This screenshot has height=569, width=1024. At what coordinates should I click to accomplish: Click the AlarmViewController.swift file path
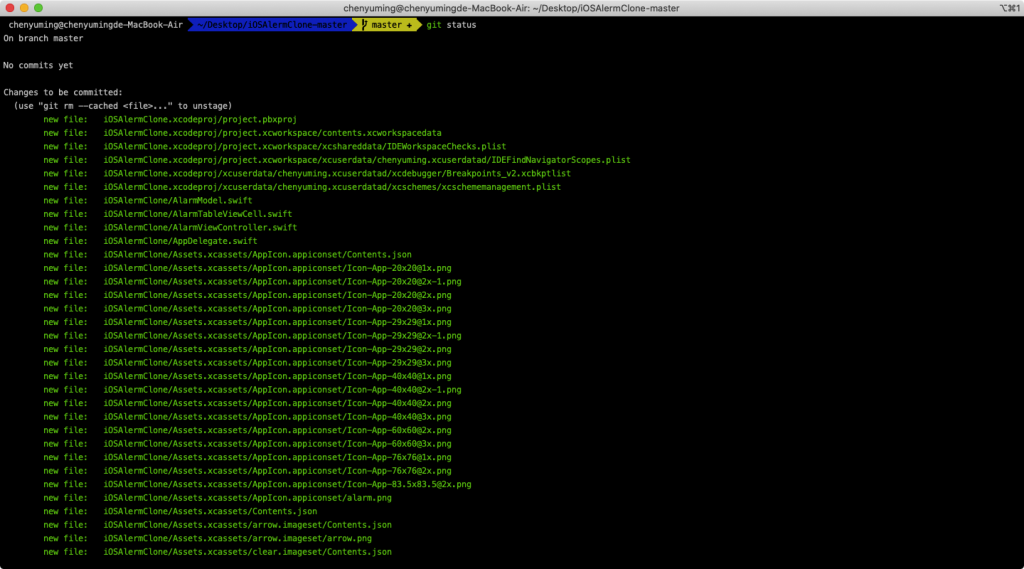click(200, 227)
